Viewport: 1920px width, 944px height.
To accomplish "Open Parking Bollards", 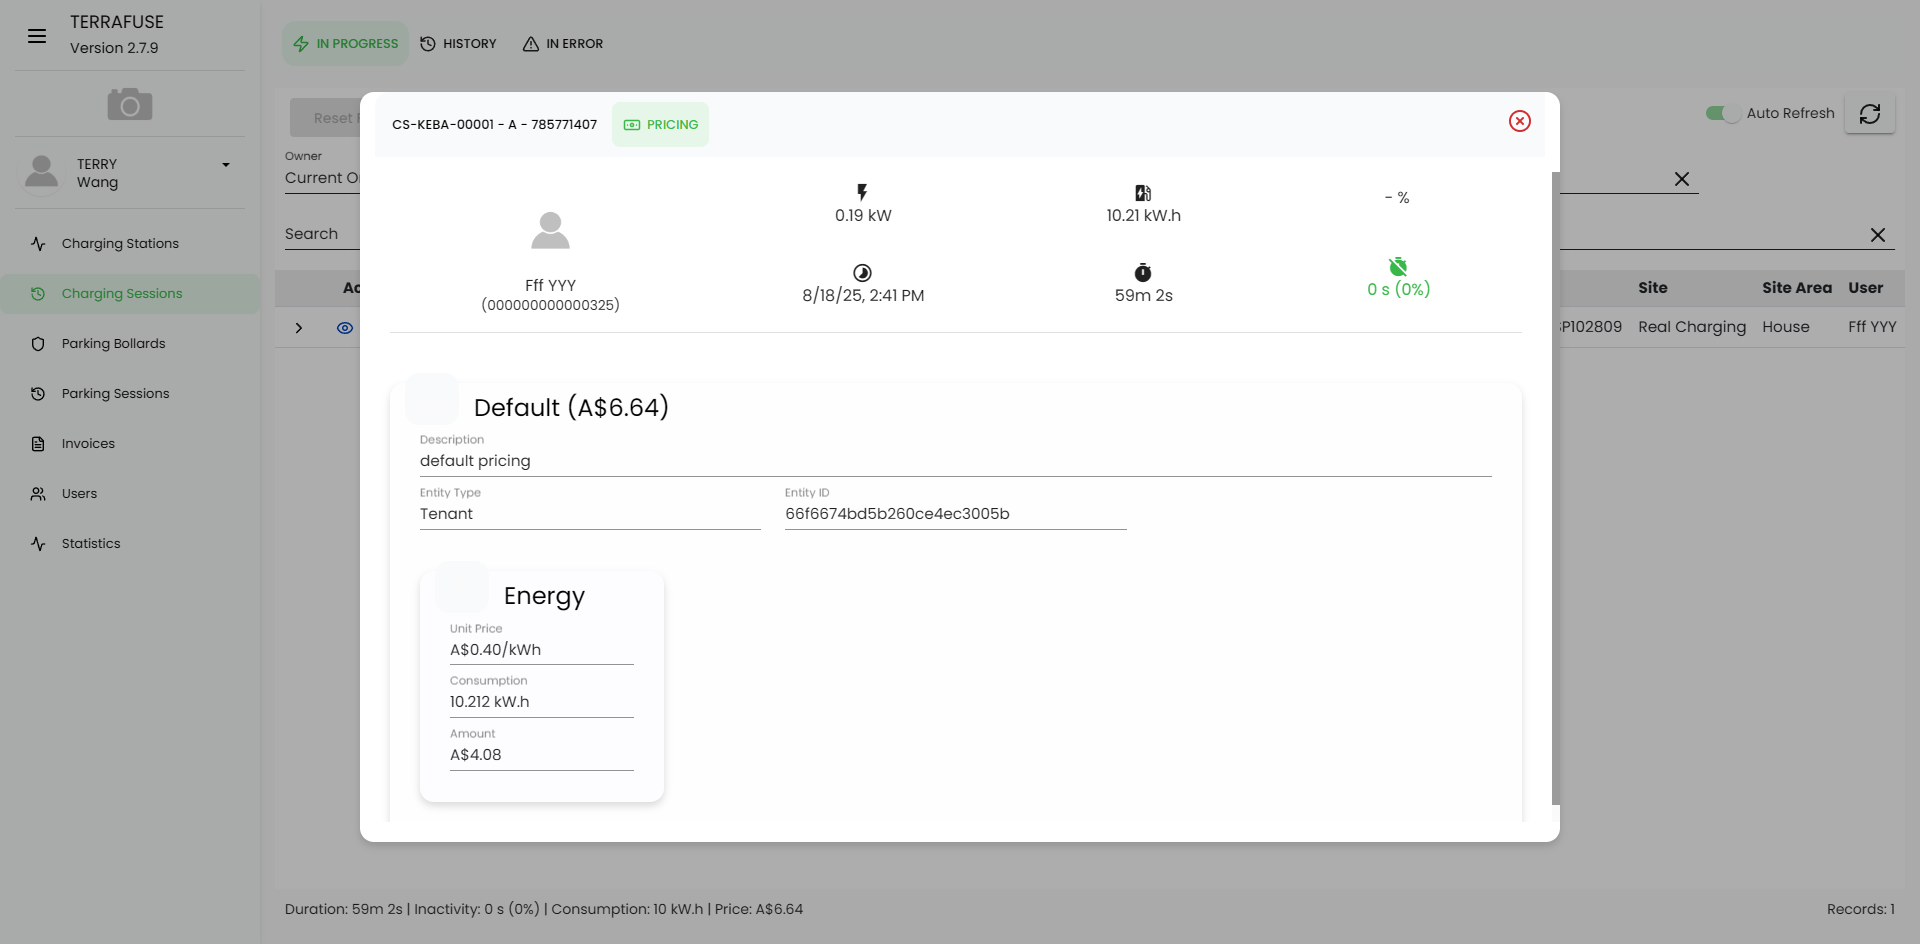I will tap(113, 343).
